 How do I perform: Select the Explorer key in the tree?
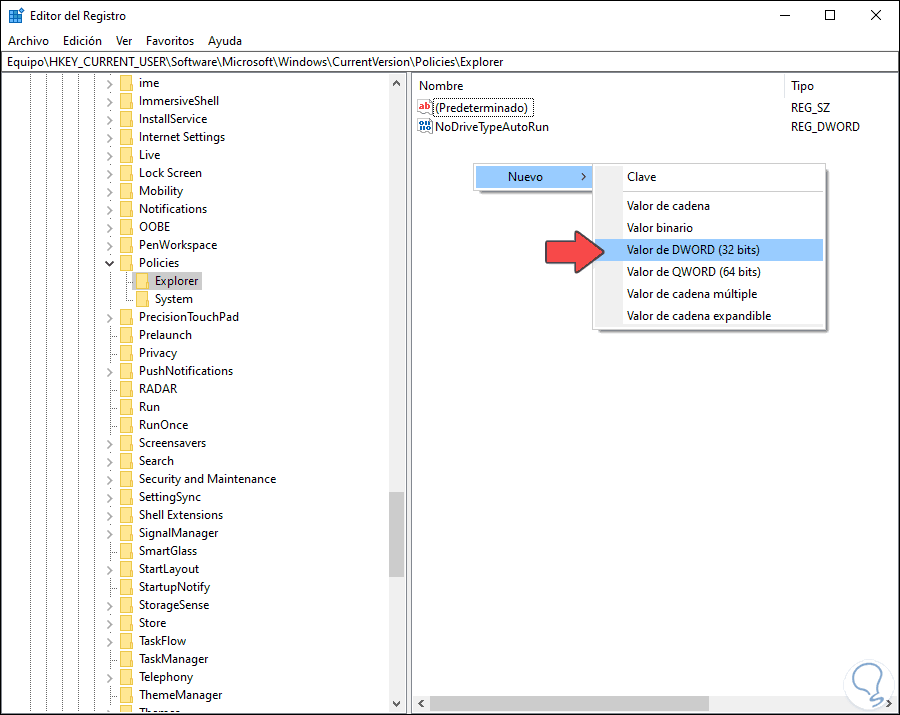[x=176, y=281]
